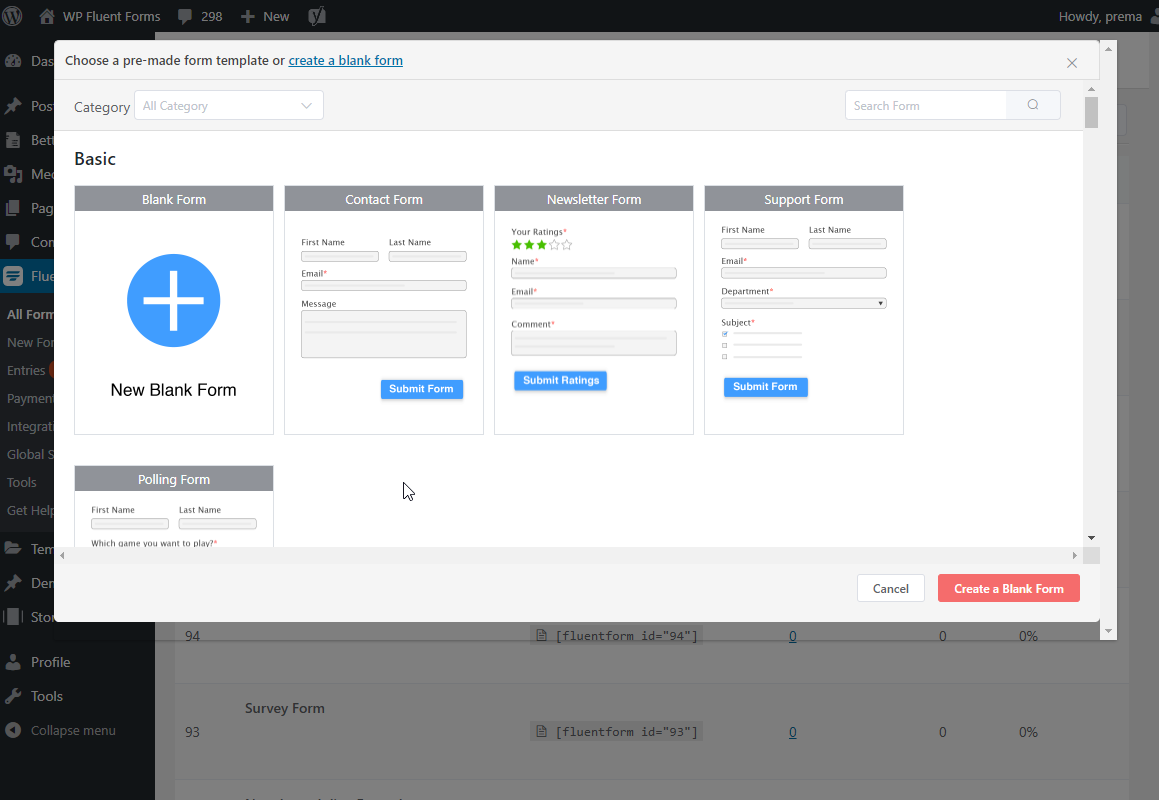This screenshot has width=1159, height=800.
Task: Close the template dialog with X icon
Action: coord(1072,64)
